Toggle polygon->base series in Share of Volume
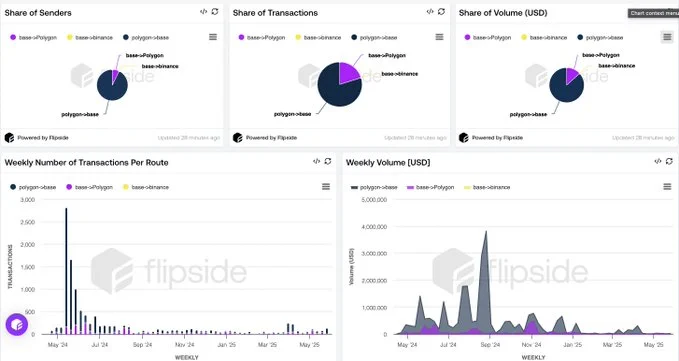Screen dimensions: 679x361 click(601, 38)
